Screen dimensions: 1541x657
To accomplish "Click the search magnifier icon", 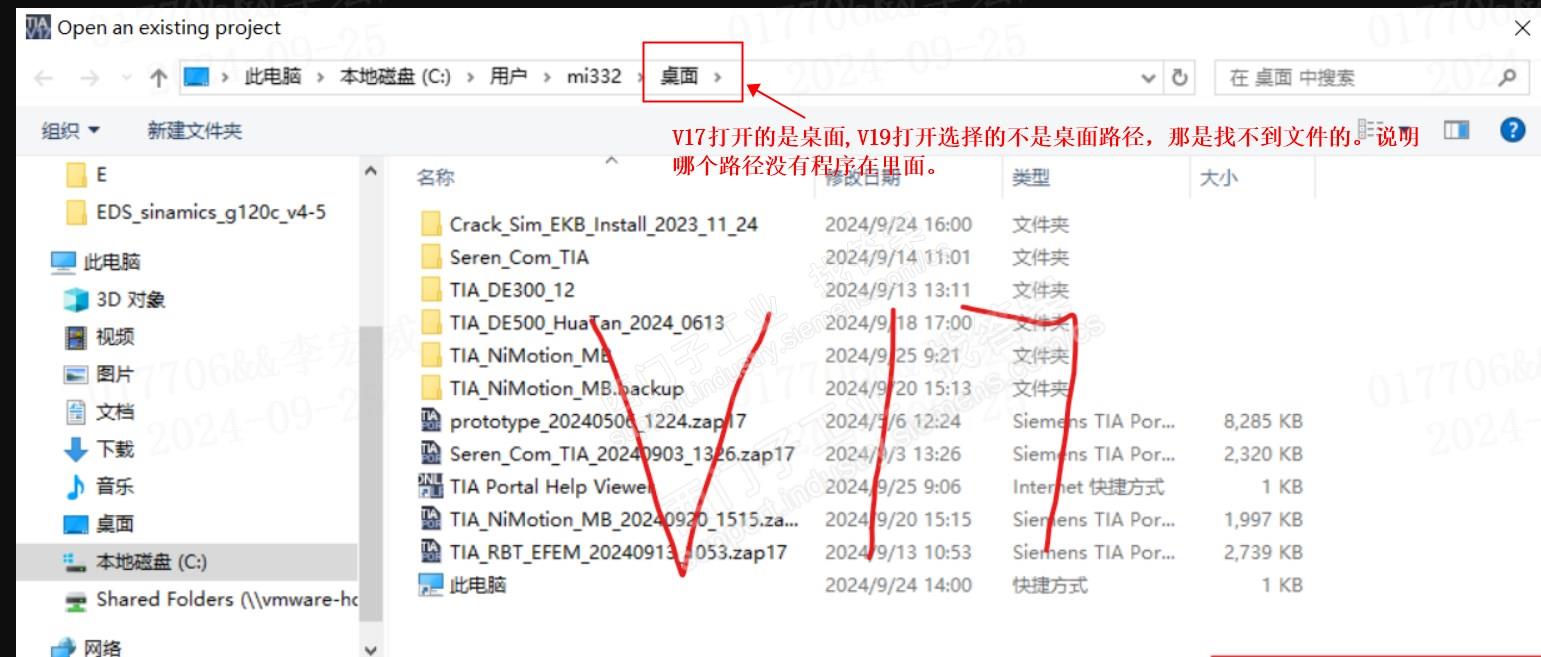I will click(x=1507, y=77).
